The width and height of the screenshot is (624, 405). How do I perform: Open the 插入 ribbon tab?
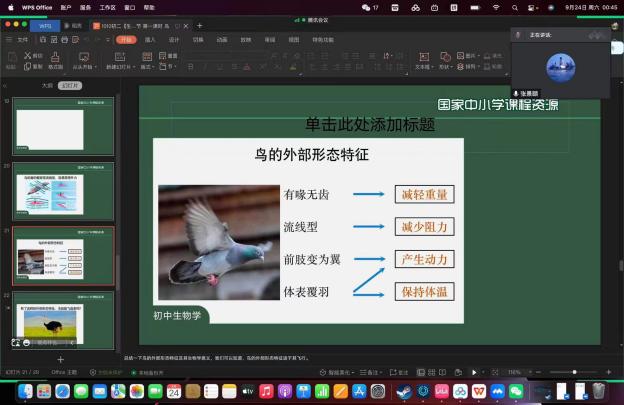tap(150, 40)
